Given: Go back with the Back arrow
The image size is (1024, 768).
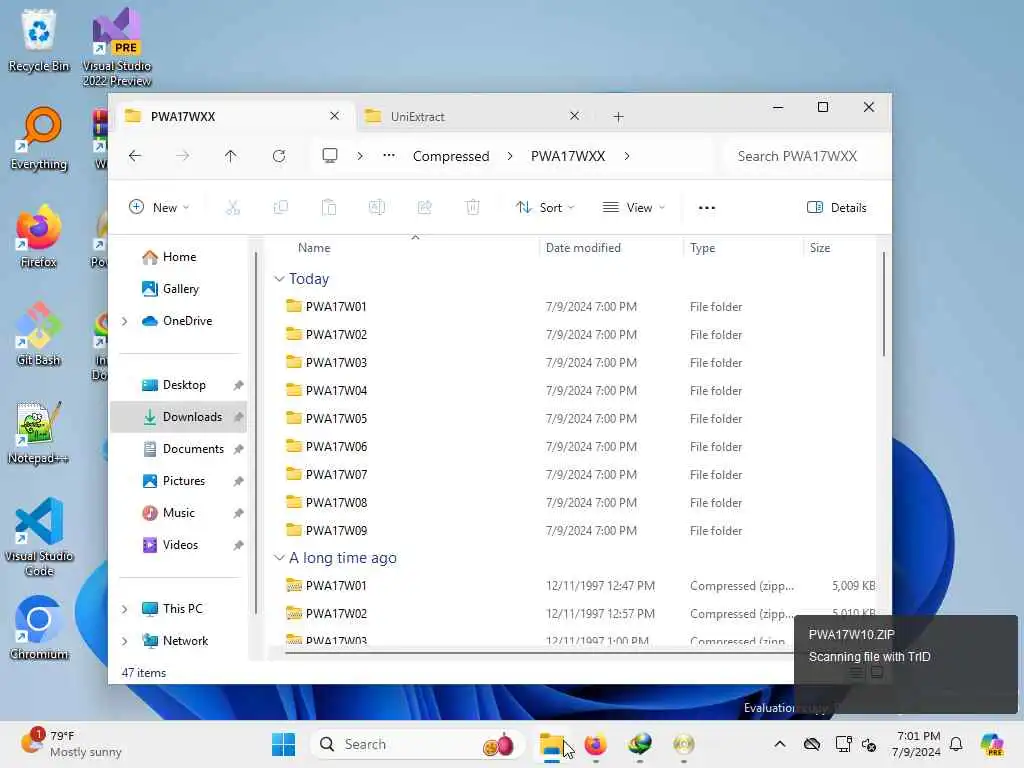Looking at the screenshot, I should click(x=135, y=155).
